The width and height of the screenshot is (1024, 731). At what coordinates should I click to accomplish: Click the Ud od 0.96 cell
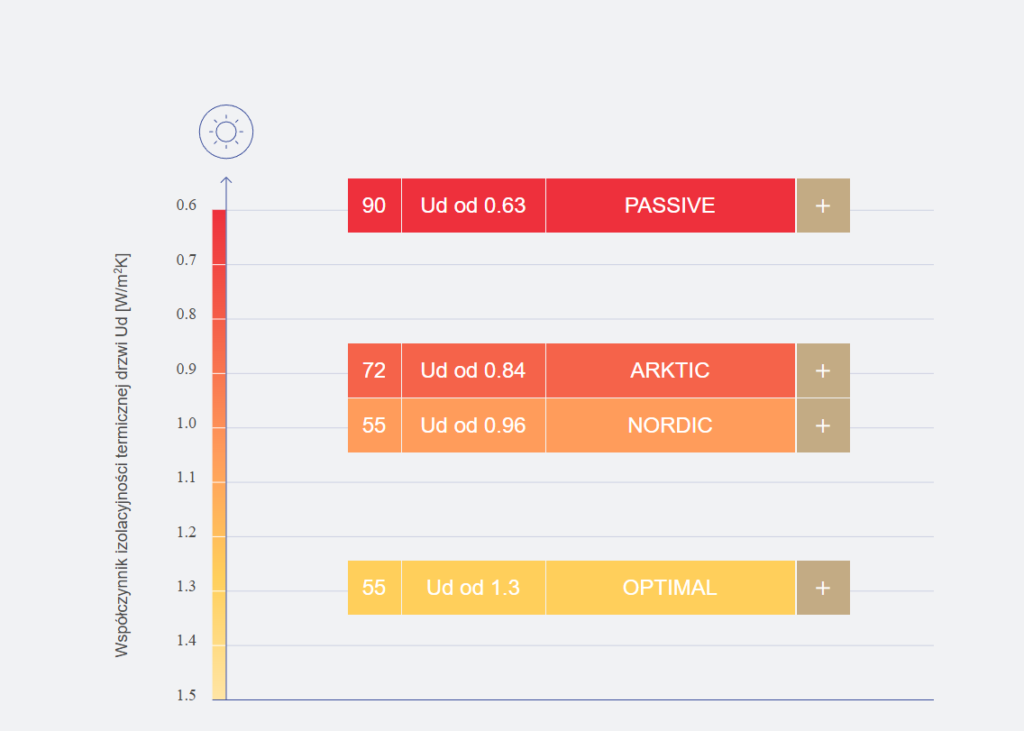pyautogui.click(x=473, y=425)
